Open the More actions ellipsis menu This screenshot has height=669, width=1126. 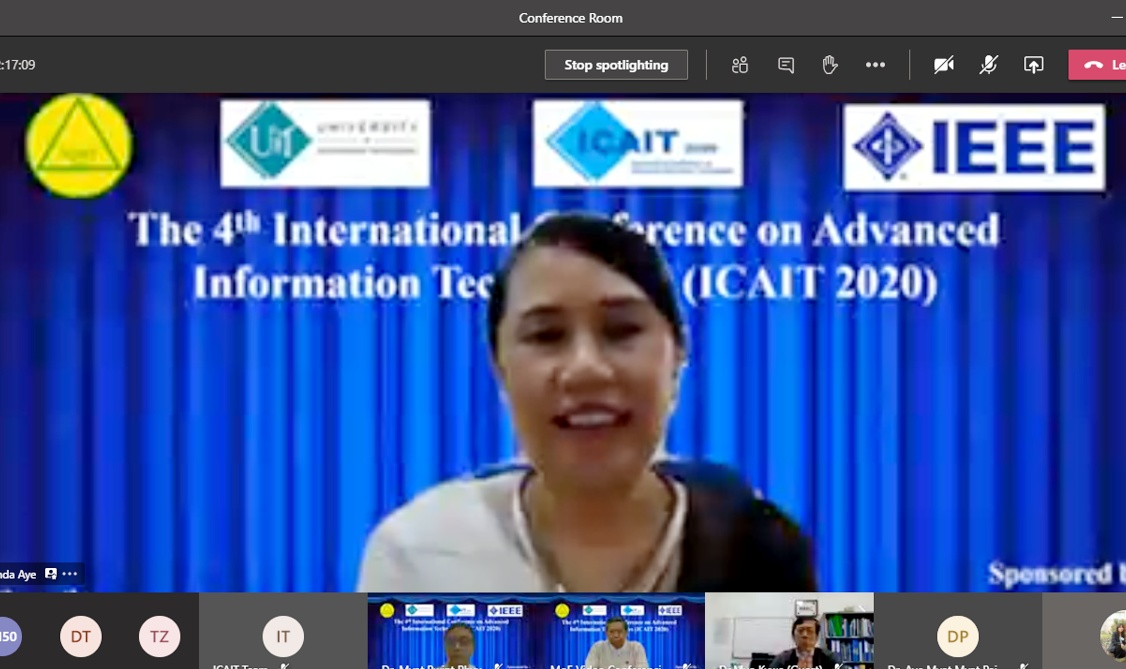pyautogui.click(x=875, y=65)
